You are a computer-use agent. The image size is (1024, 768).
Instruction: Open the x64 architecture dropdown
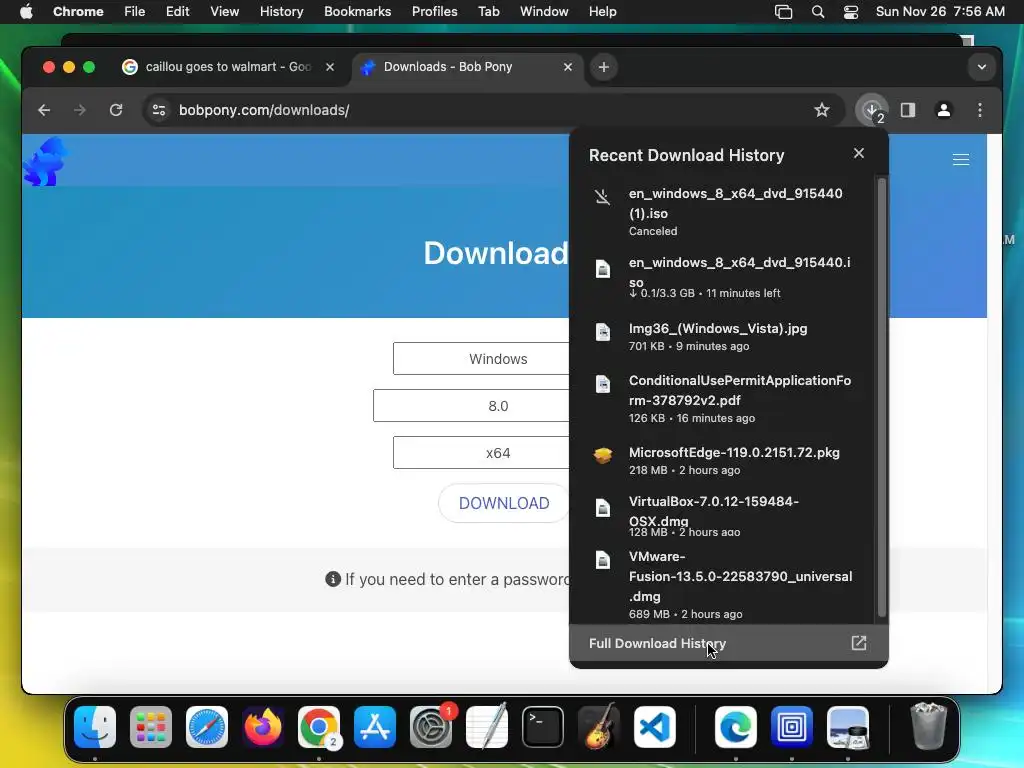[x=481, y=453]
